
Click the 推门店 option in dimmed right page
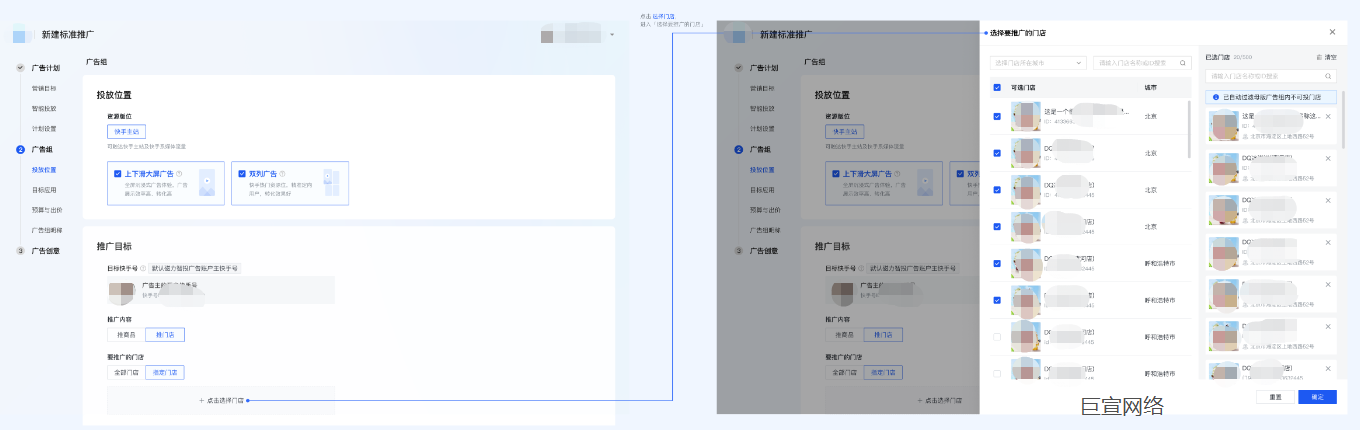882,334
